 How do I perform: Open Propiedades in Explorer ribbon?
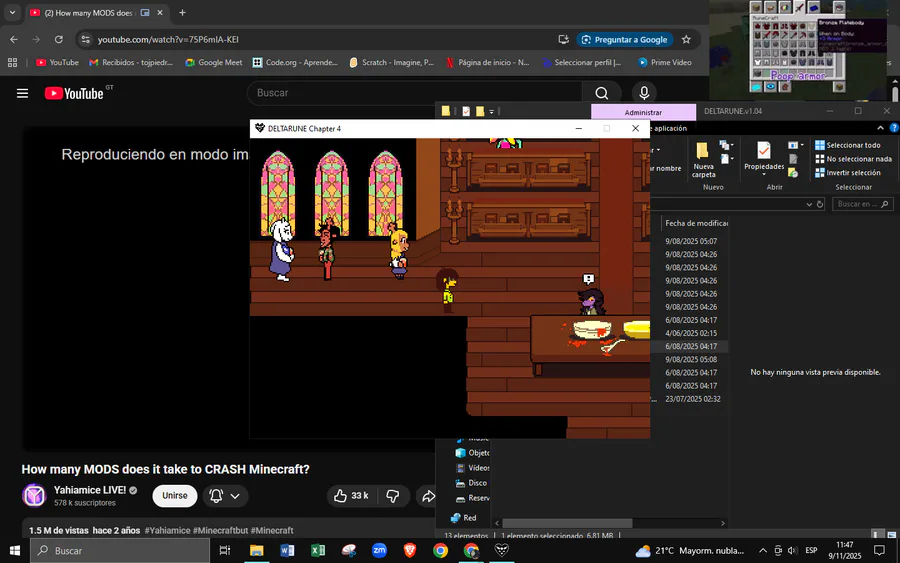(x=763, y=156)
